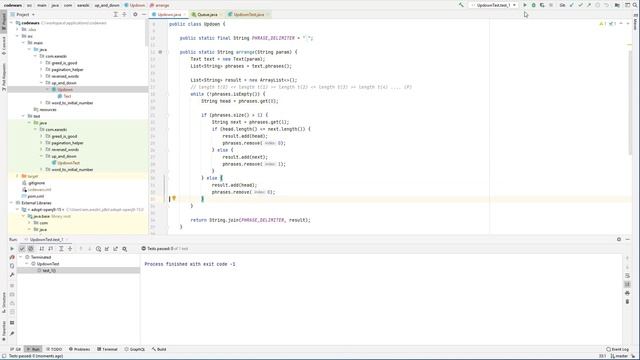
Task: Click the Debug bug icon in top toolbar
Action: 533,5
